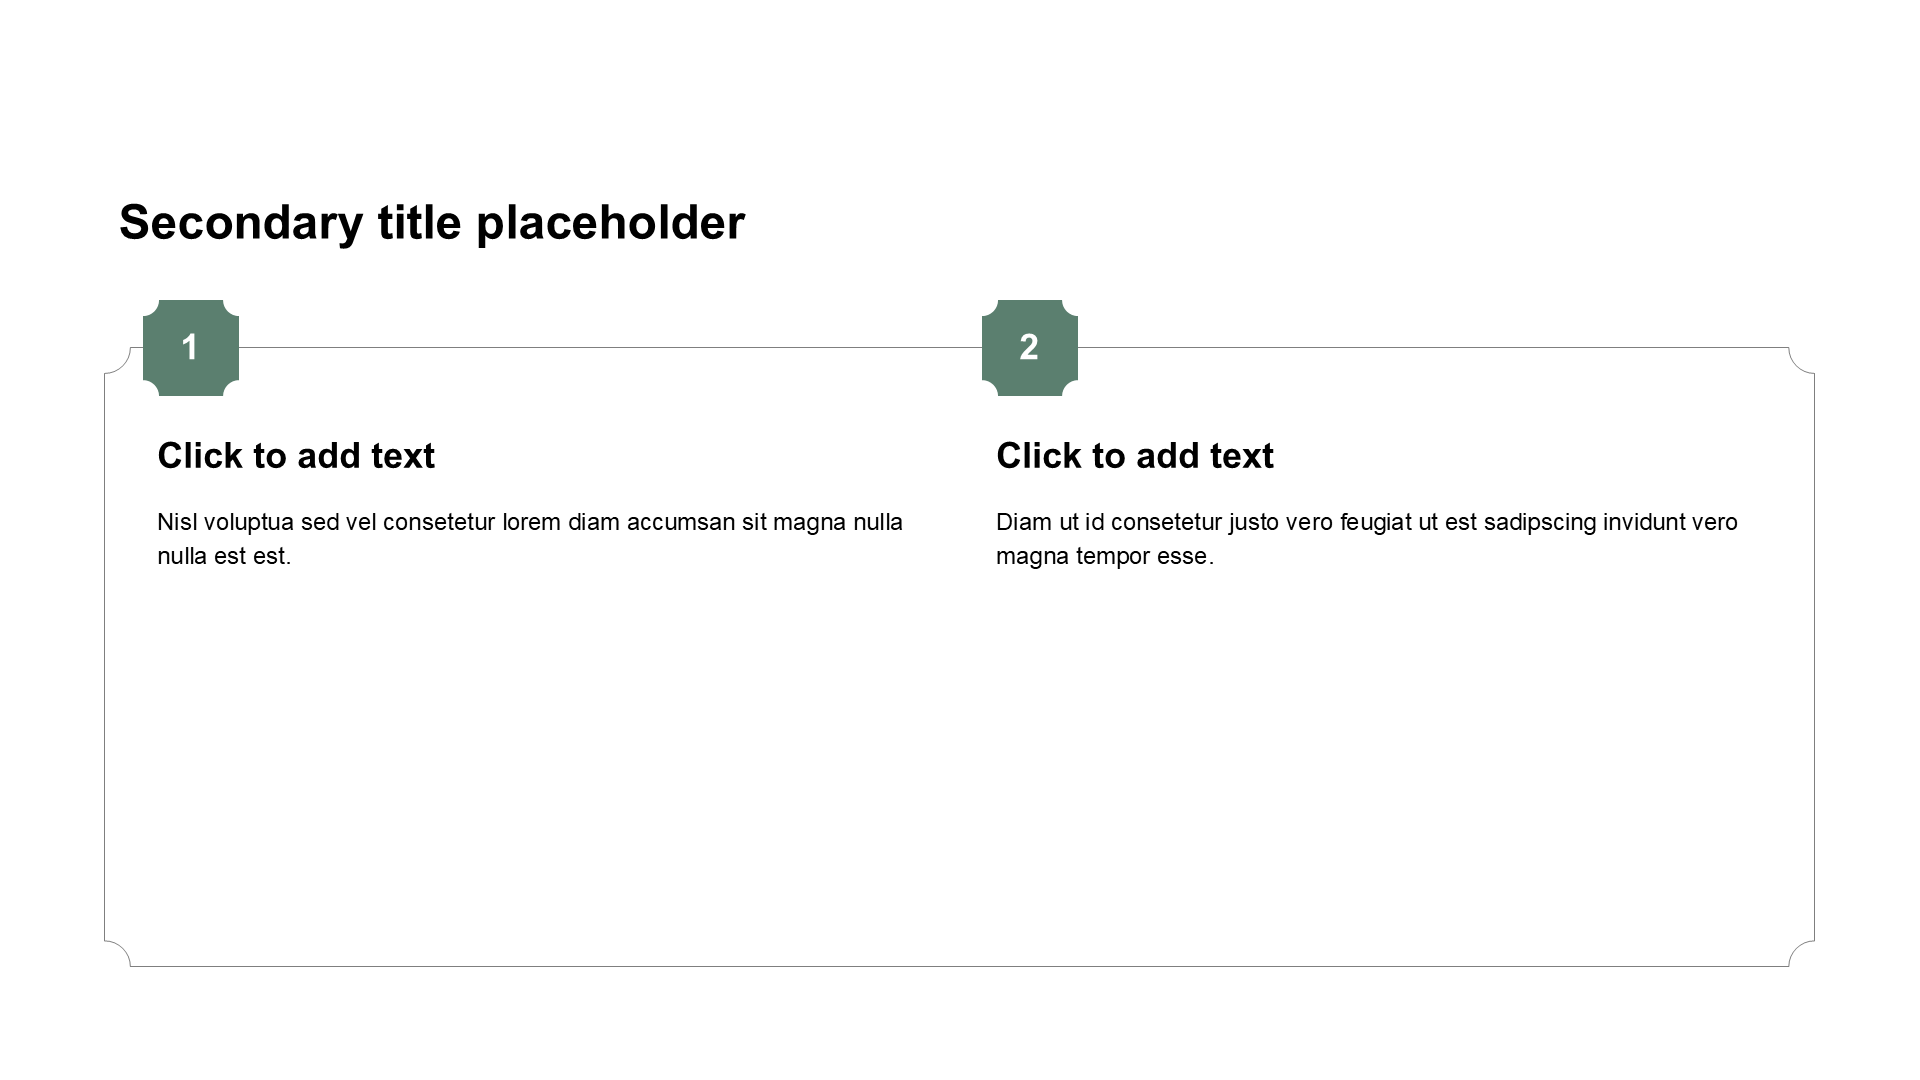Image resolution: width=1920 pixels, height=1080 pixels.
Task: Select the "Secondary title placeholder" heading
Action: (432, 223)
